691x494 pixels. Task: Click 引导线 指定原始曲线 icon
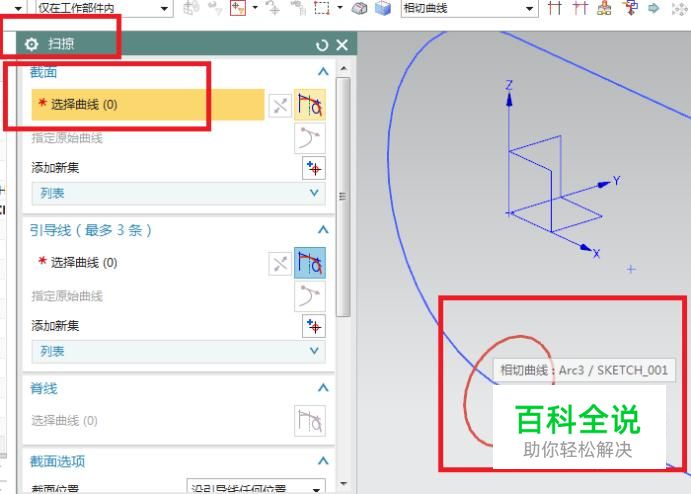tap(310, 296)
